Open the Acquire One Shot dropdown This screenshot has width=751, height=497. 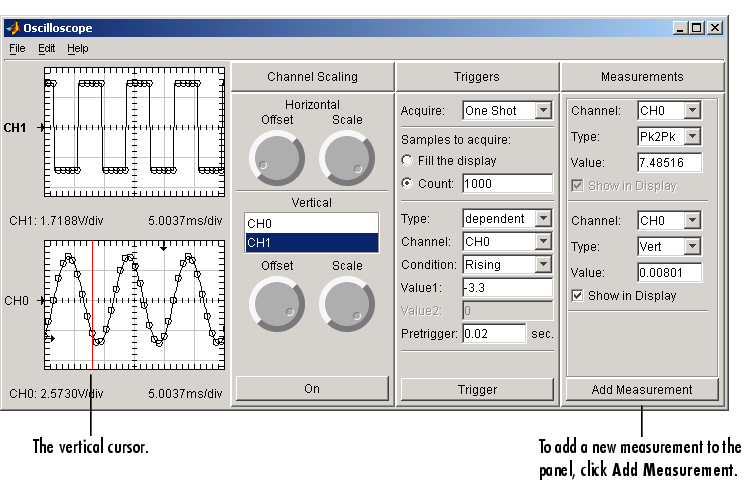[x=507, y=111]
